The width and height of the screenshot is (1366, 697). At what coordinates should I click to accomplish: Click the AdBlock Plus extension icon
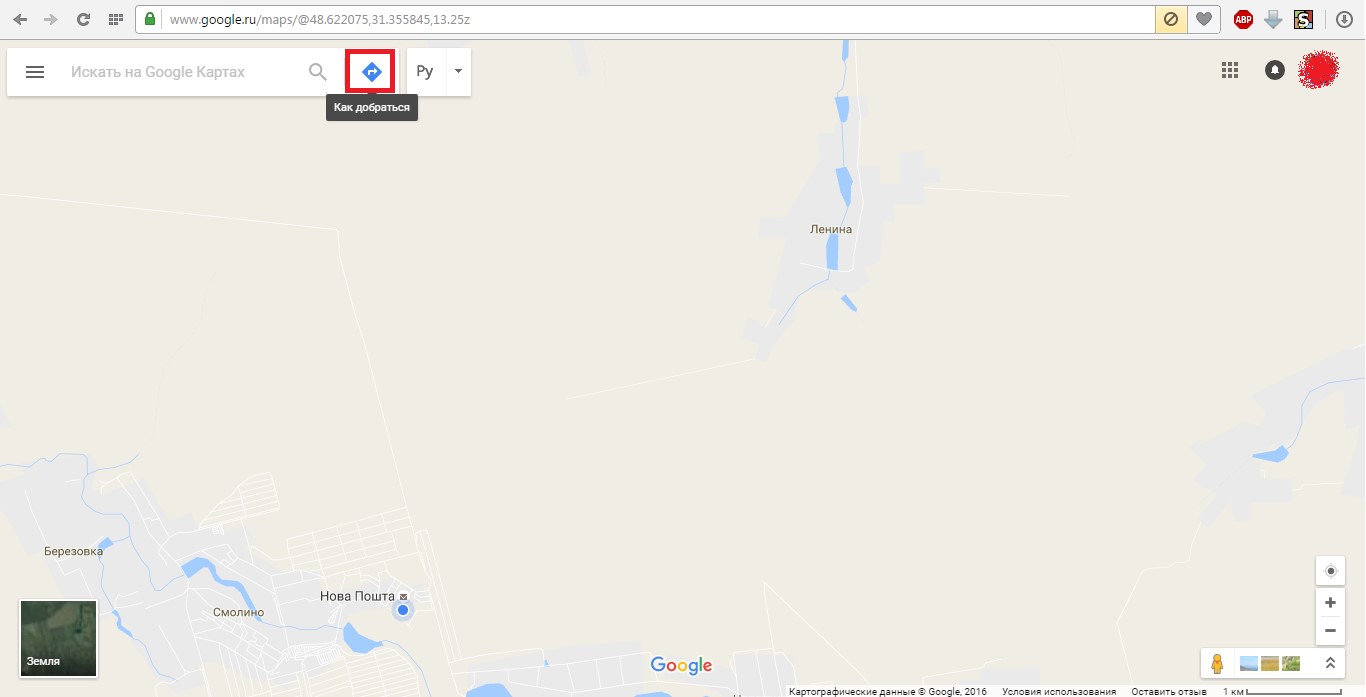tap(1243, 19)
